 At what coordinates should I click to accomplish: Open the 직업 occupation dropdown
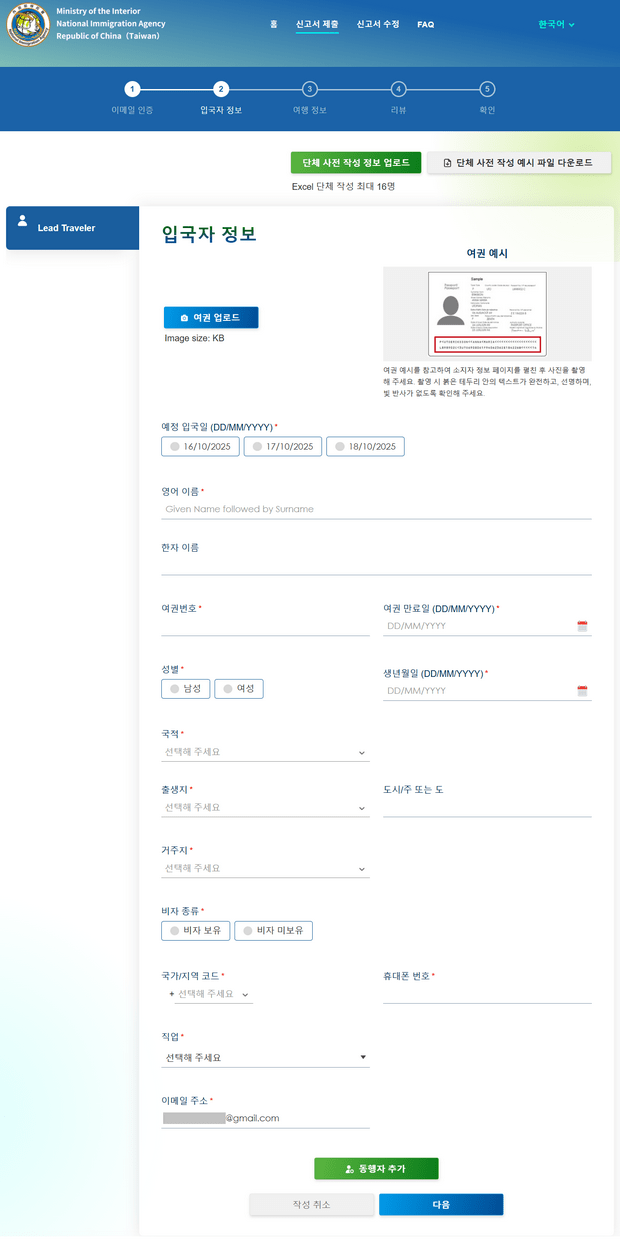point(265,1057)
